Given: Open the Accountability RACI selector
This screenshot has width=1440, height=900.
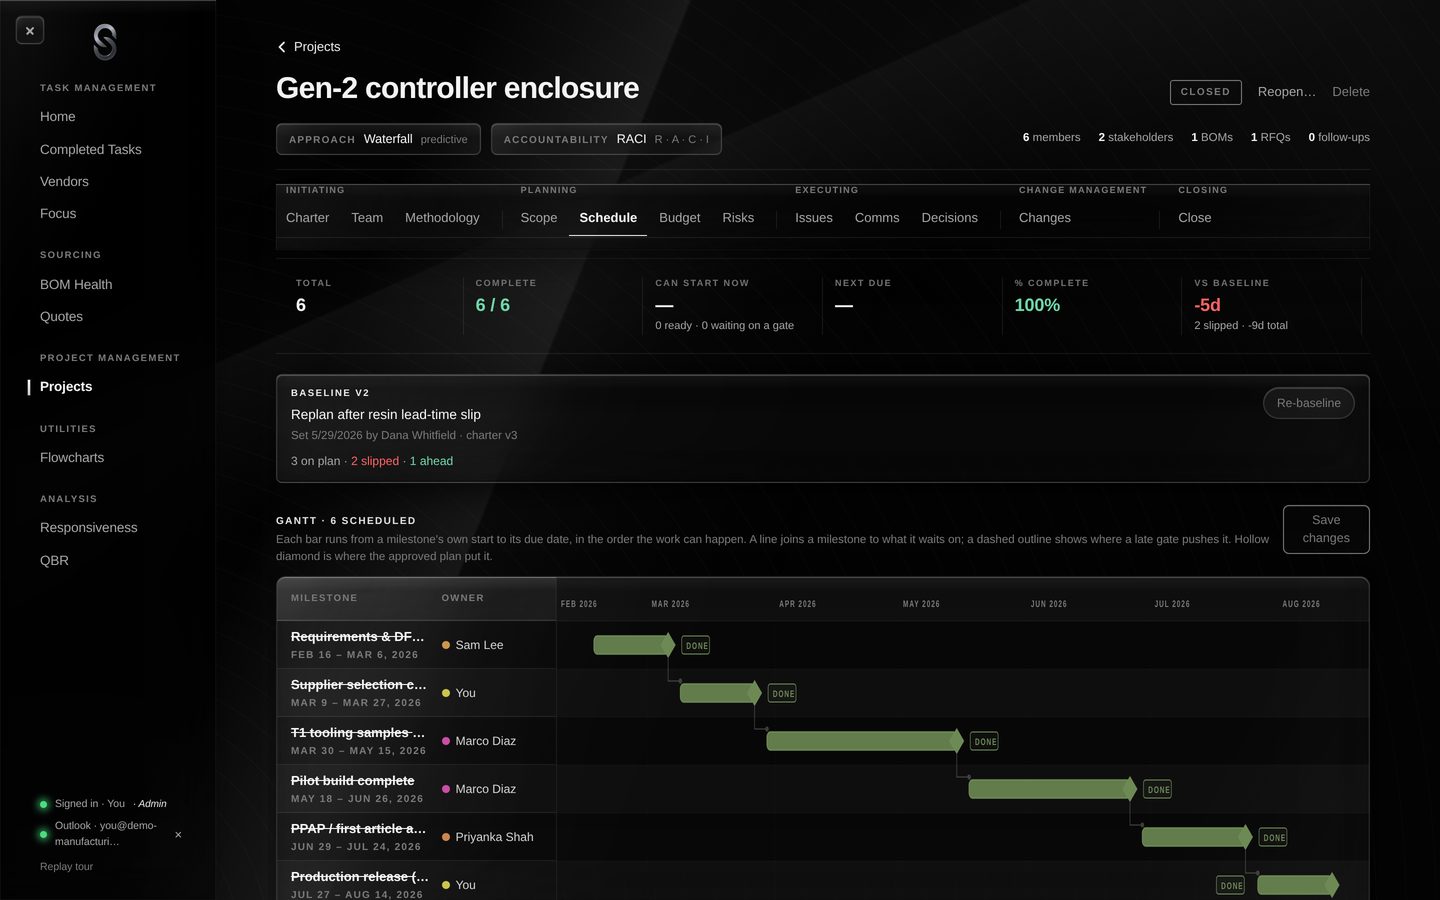Looking at the screenshot, I should (x=606, y=139).
